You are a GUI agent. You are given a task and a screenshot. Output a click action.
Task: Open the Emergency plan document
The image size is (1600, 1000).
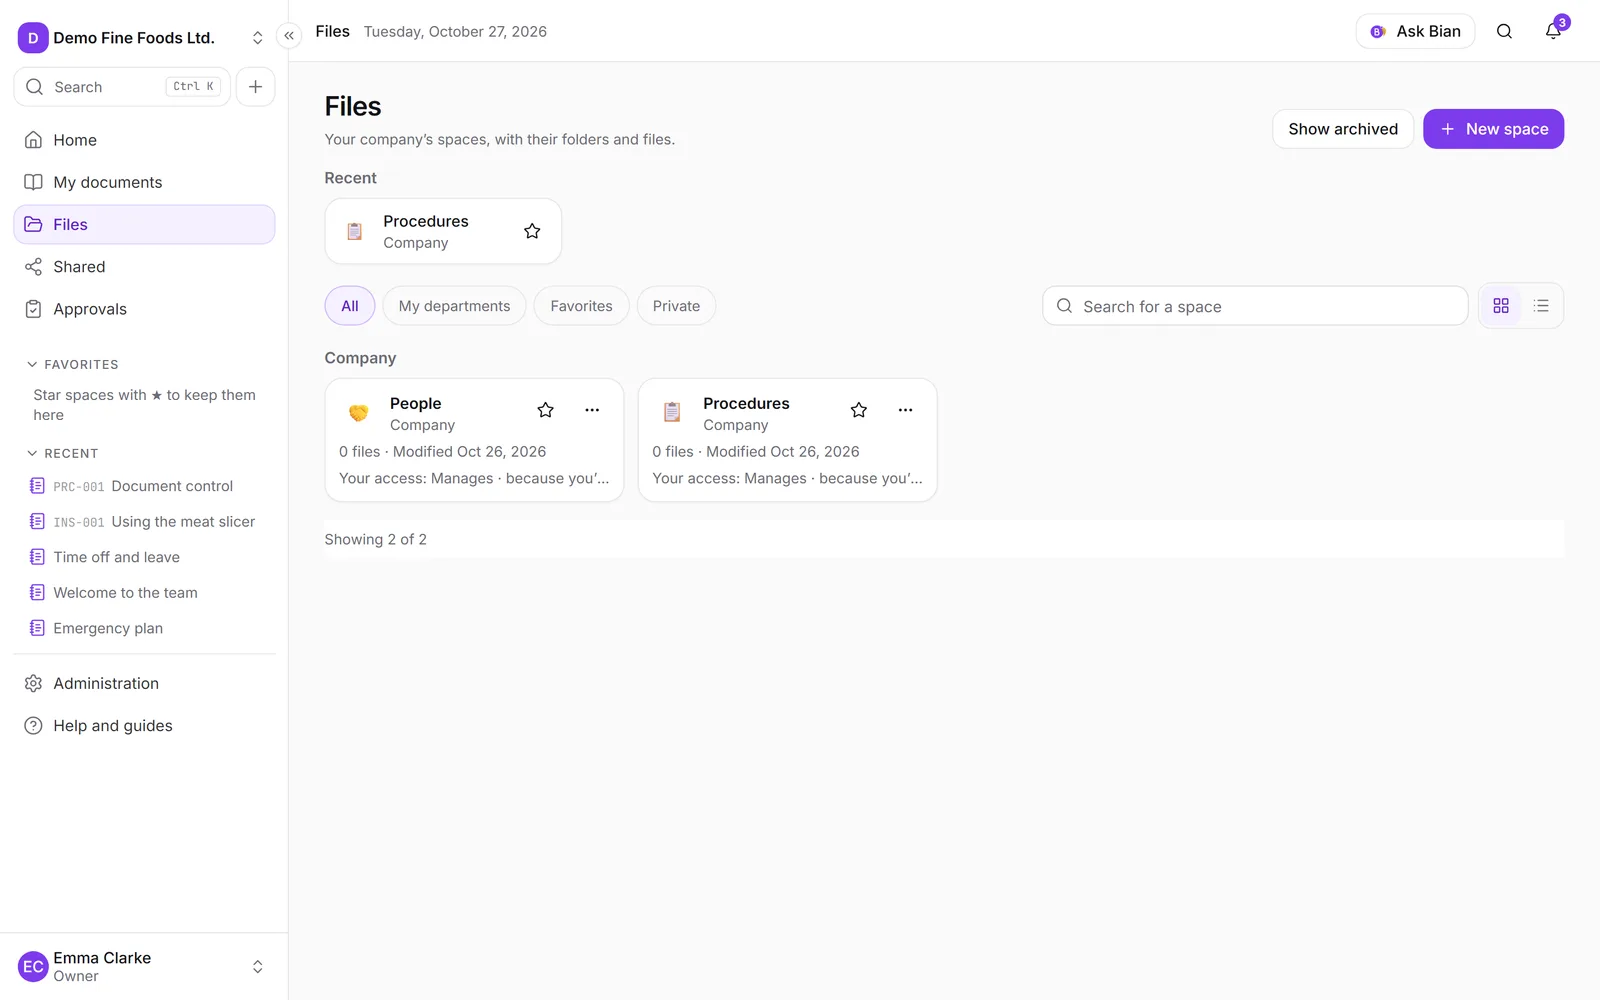144,628
